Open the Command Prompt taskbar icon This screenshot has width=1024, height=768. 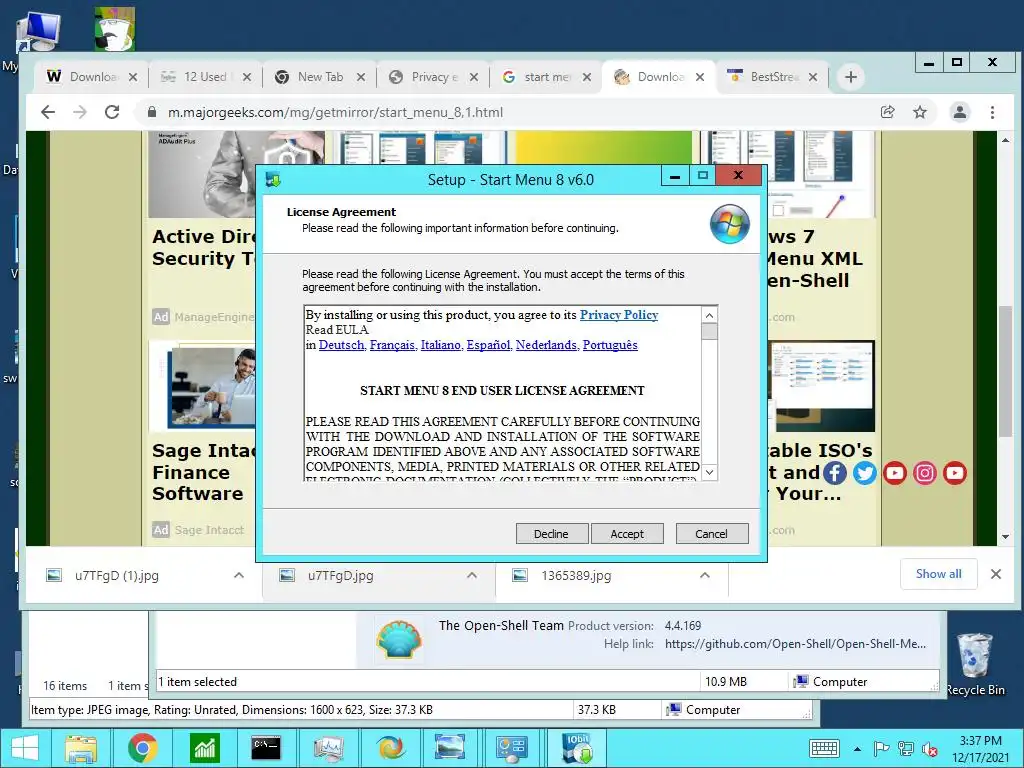pos(266,748)
